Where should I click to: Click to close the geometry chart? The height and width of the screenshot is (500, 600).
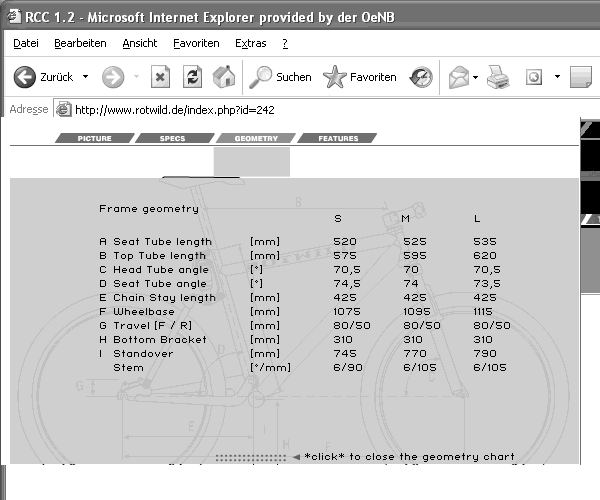(x=409, y=457)
